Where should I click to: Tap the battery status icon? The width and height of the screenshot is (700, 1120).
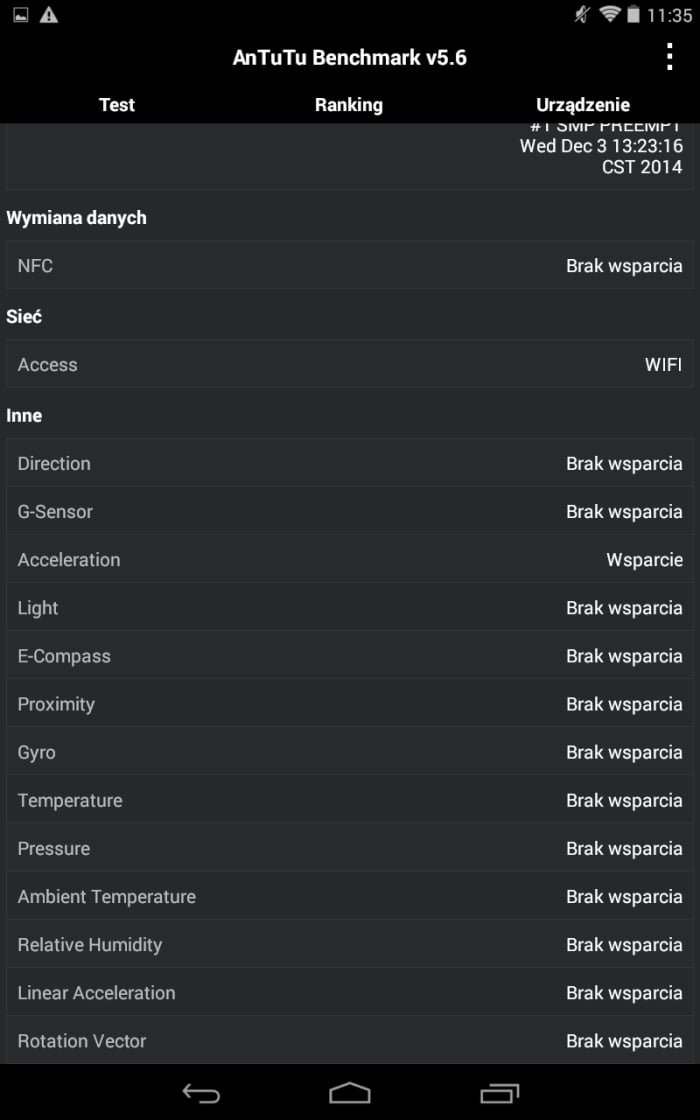pos(633,14)
